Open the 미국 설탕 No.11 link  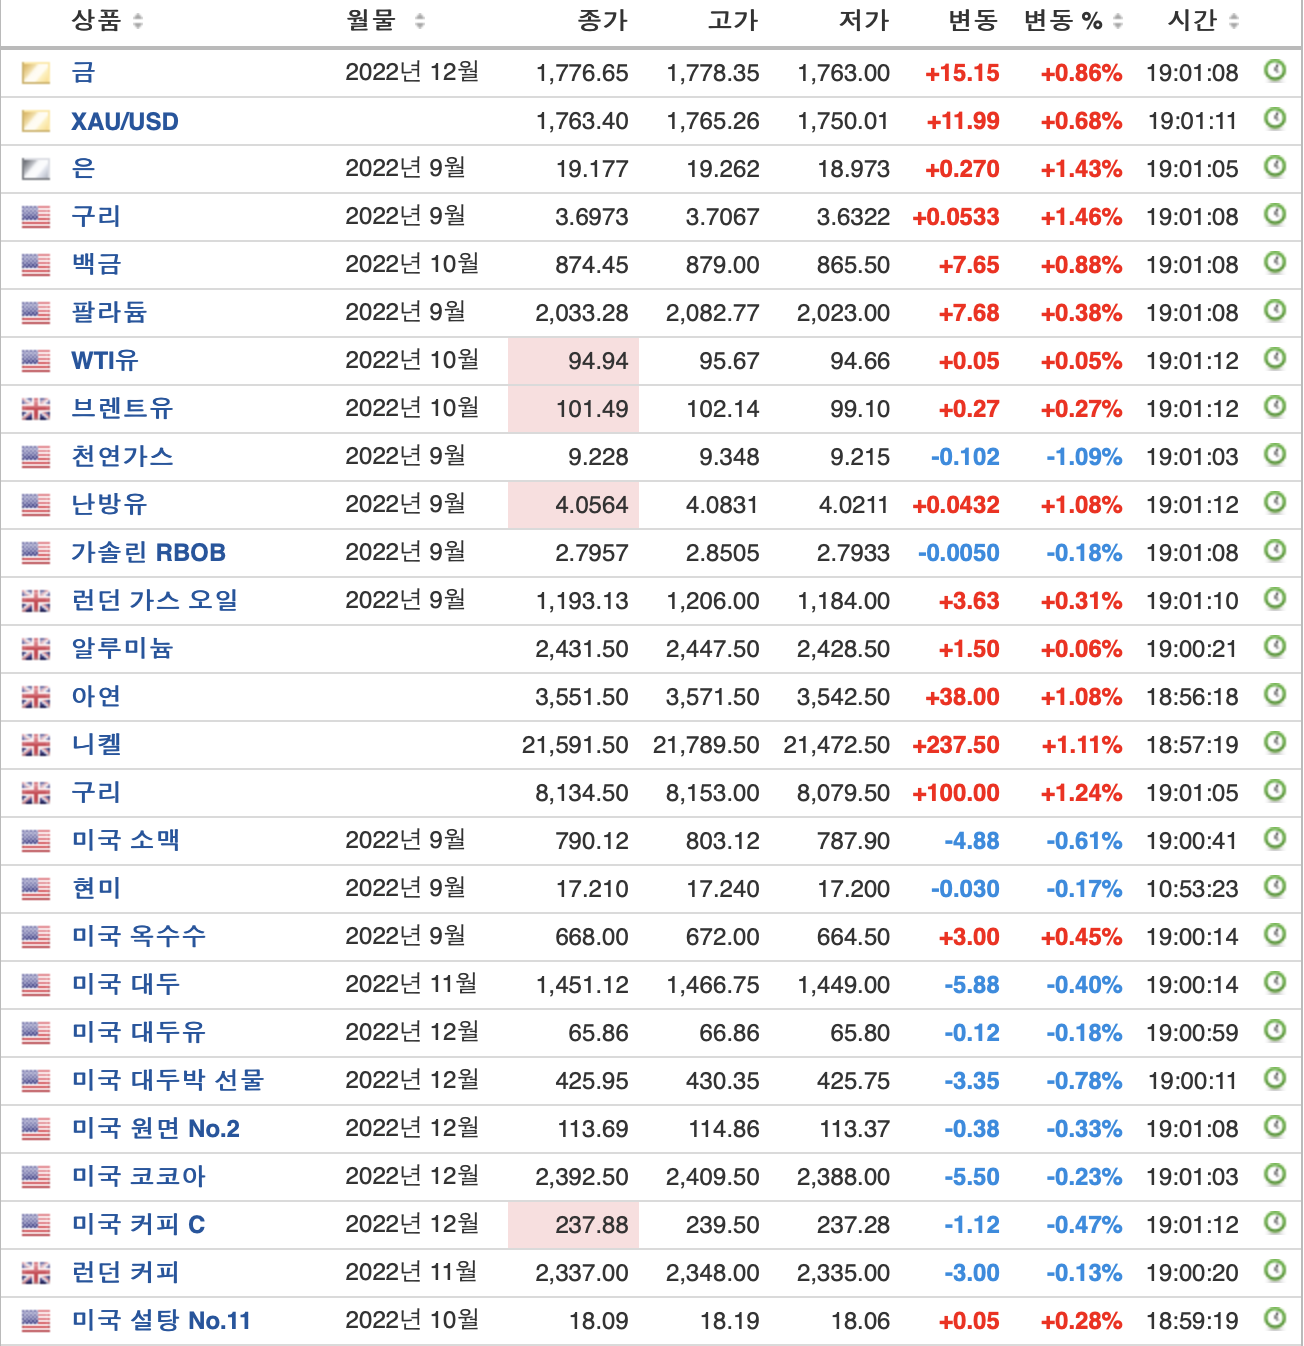coord(161,1320)
